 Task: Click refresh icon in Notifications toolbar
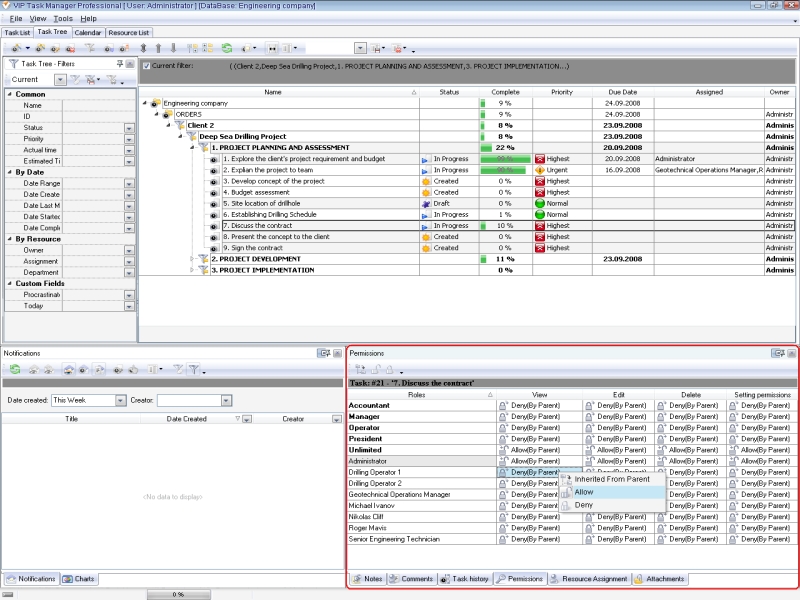point(15,369)
